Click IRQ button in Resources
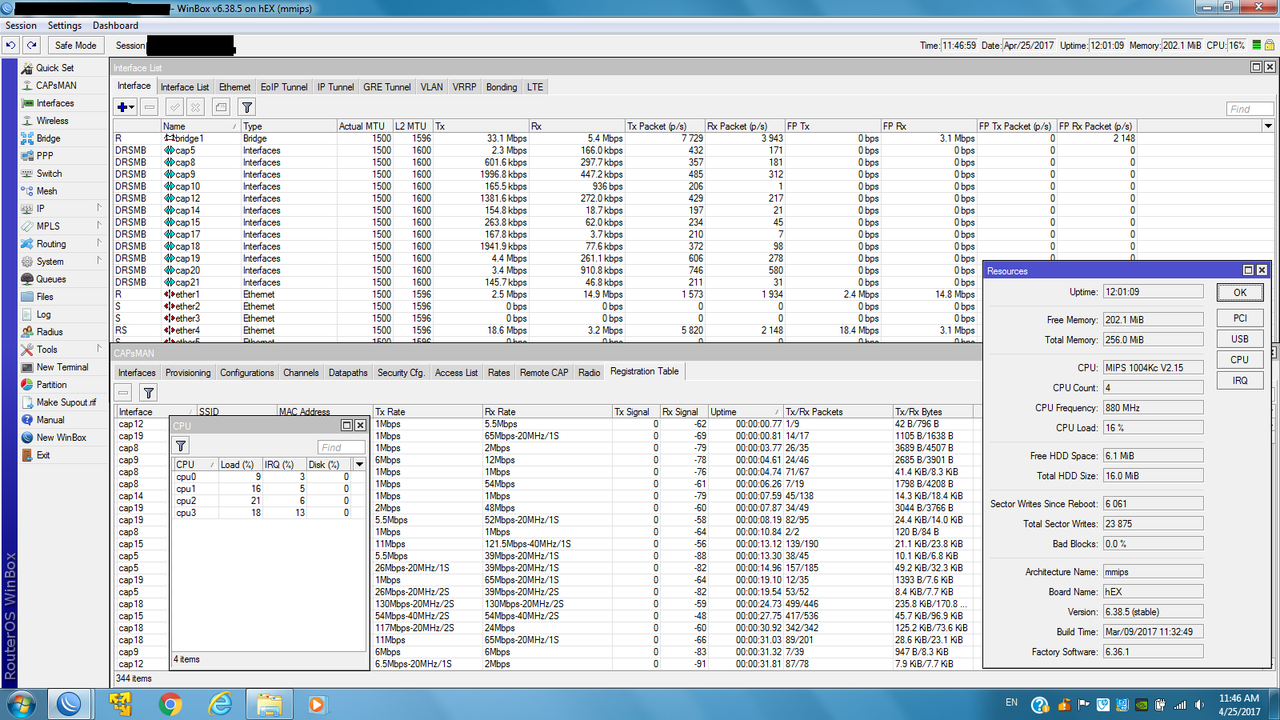The height and width of the screenshot is (720, 1280). (x=1239, y=381)
